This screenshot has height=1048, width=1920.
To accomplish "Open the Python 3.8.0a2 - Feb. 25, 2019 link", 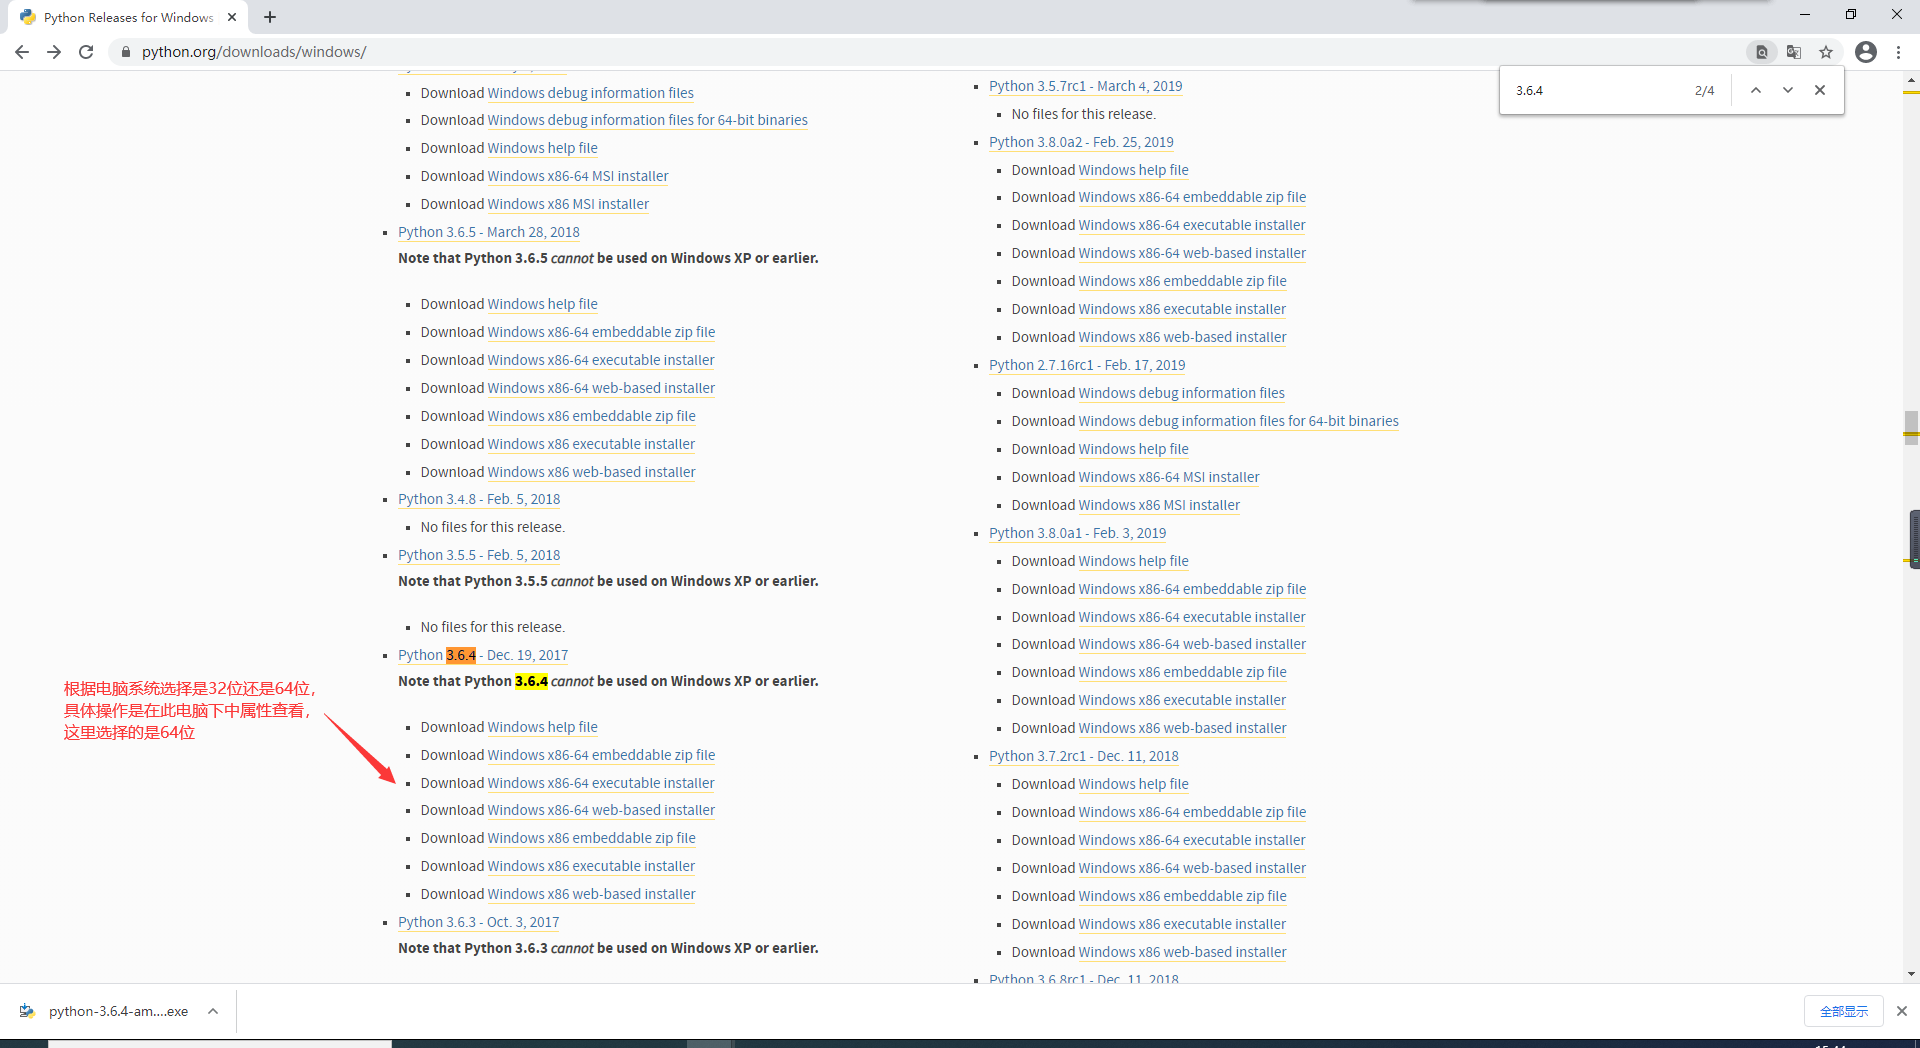I will pyautogui.click(x=1081, y=142).
